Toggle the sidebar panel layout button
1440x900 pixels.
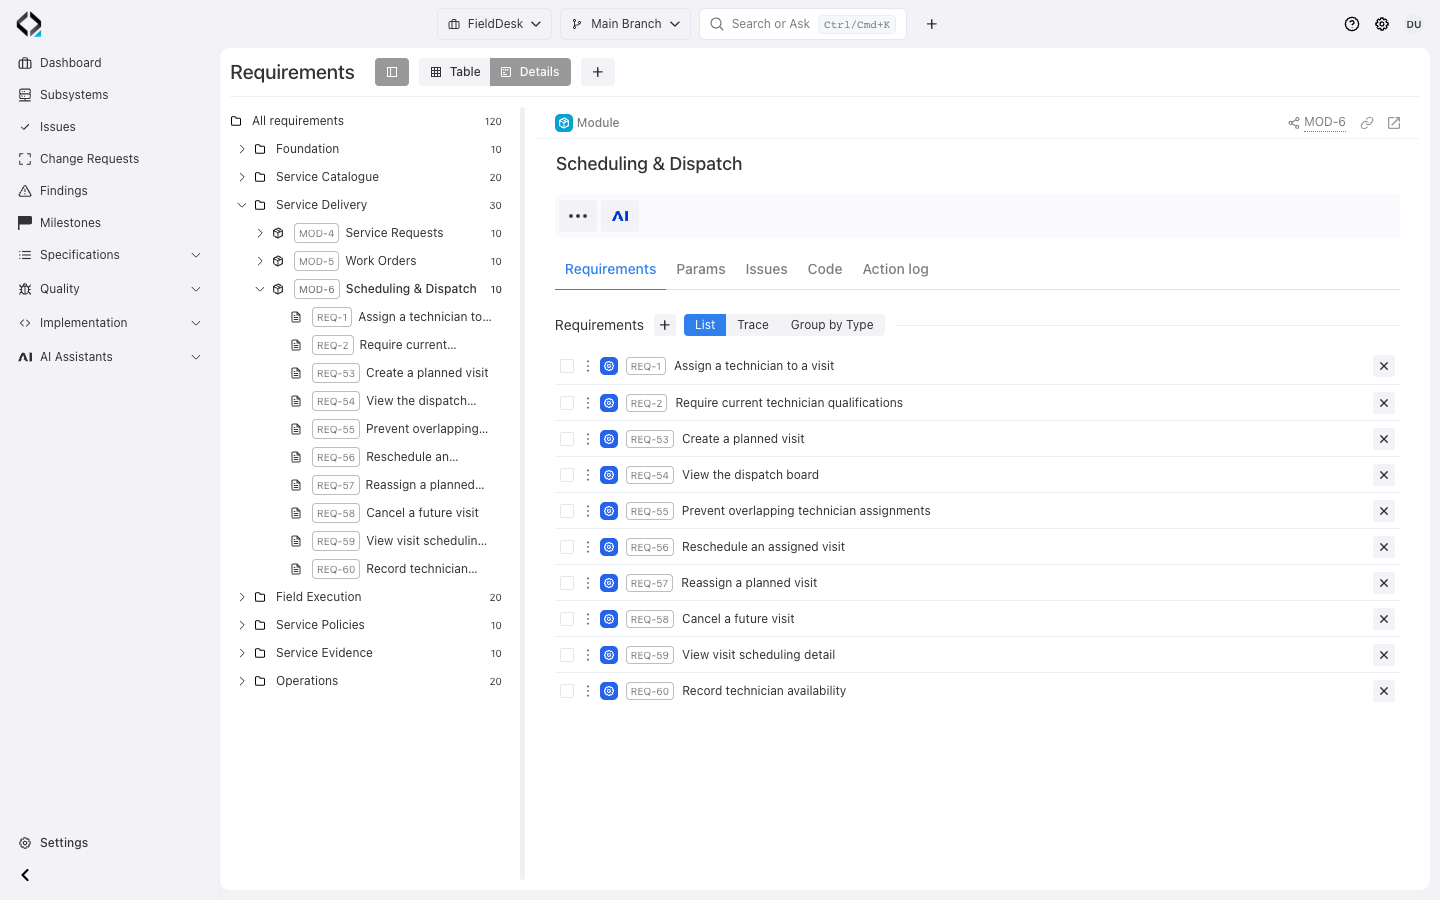pos(392,72)
